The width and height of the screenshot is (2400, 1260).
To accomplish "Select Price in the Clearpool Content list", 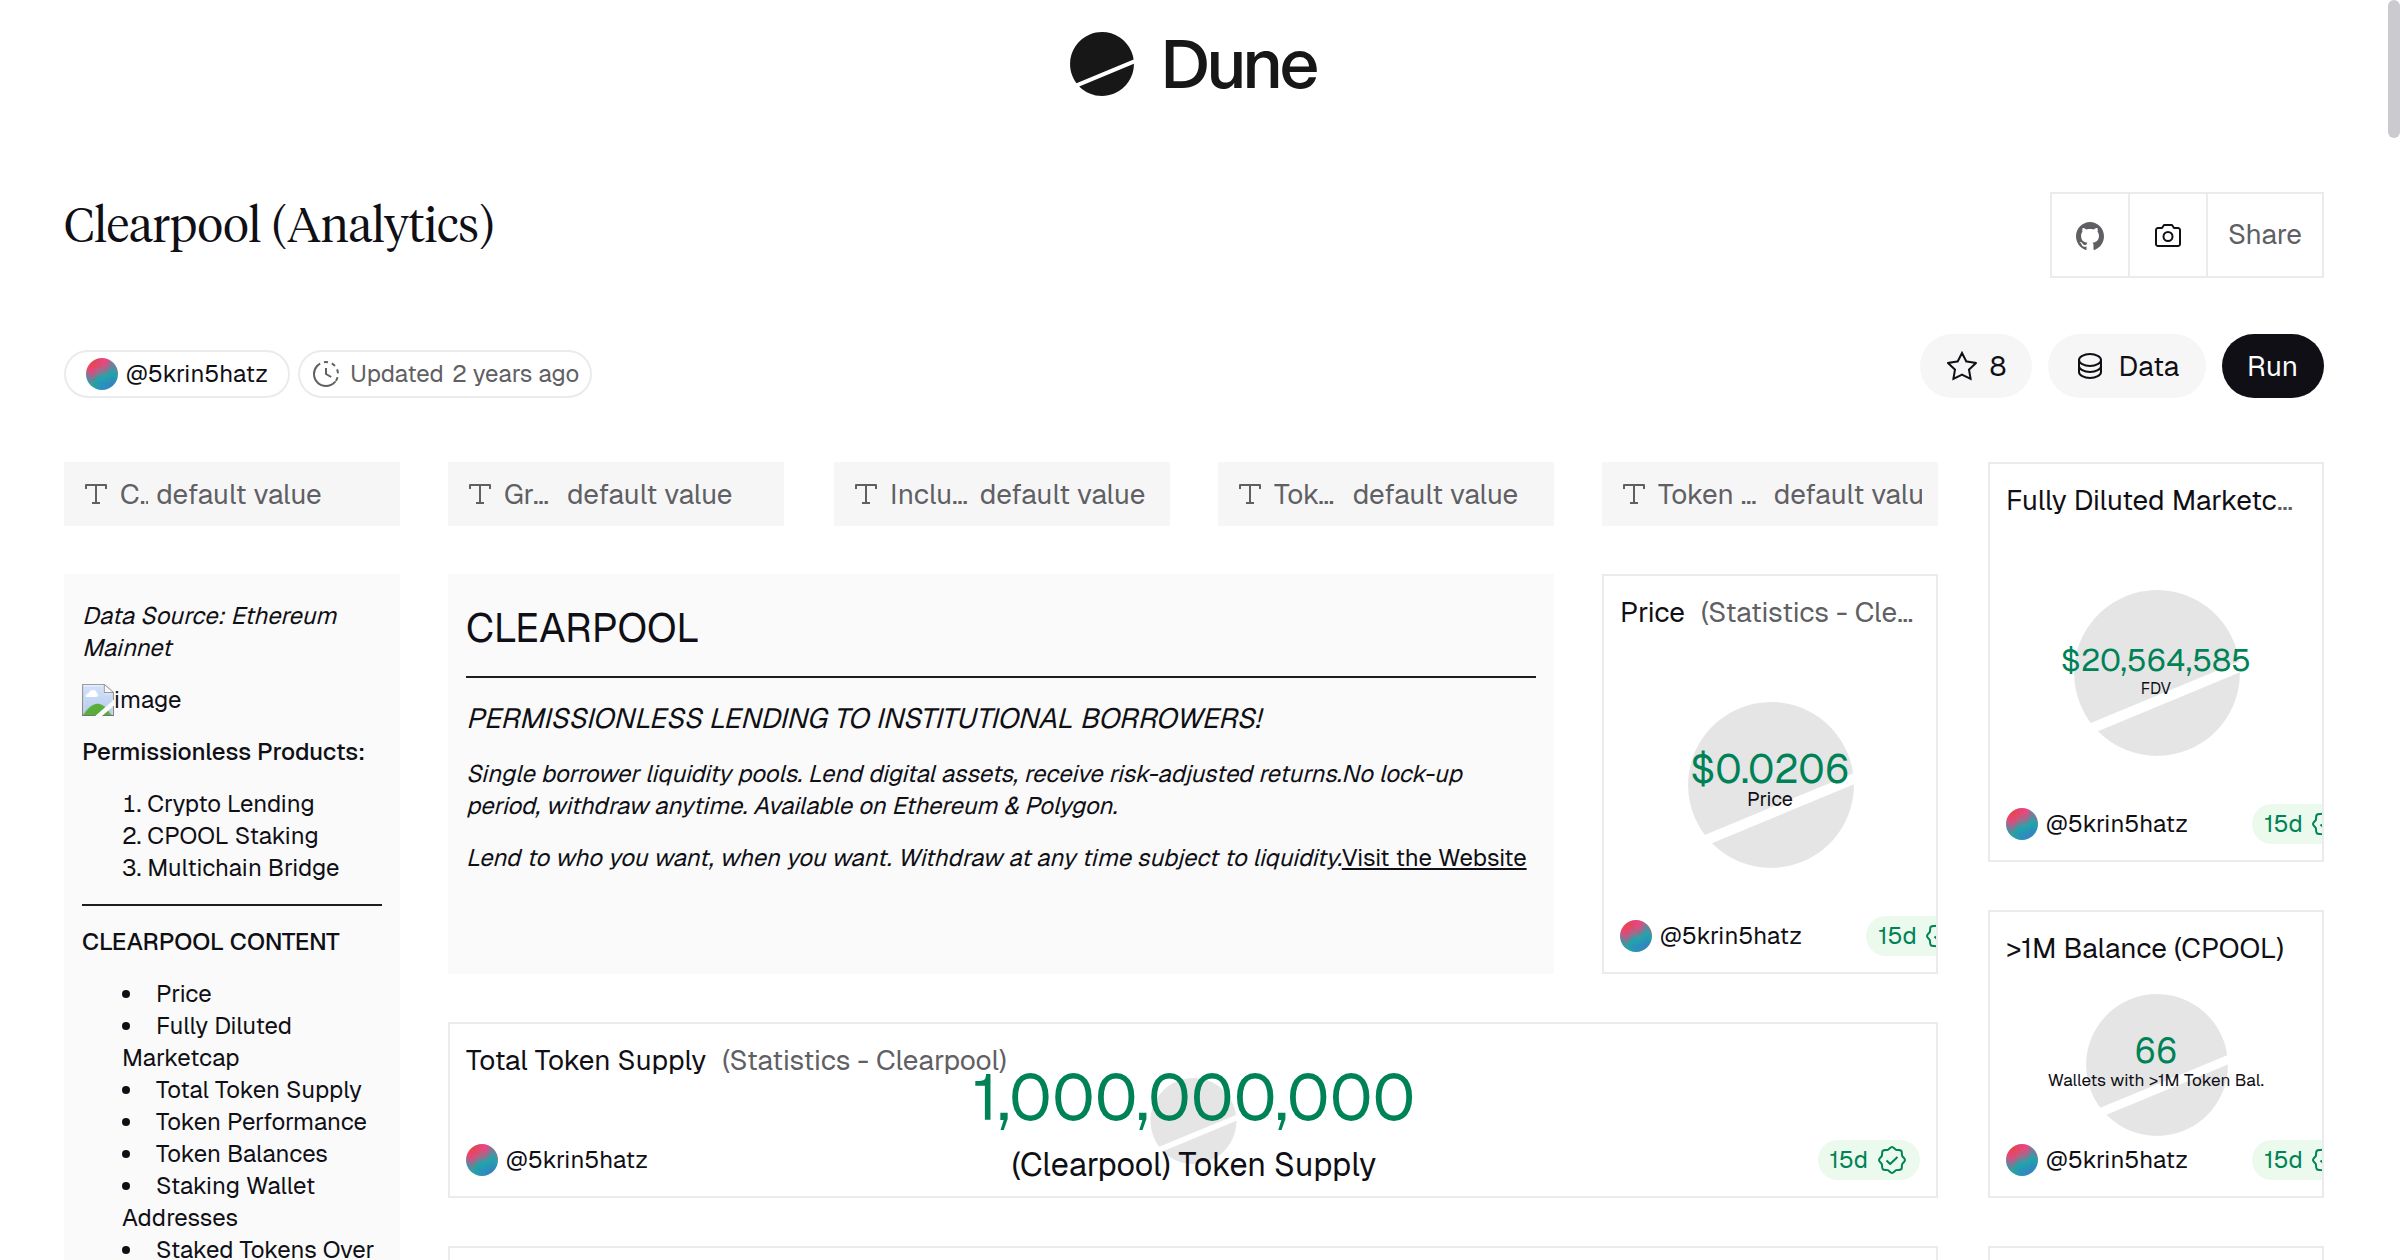I will 184,993.
